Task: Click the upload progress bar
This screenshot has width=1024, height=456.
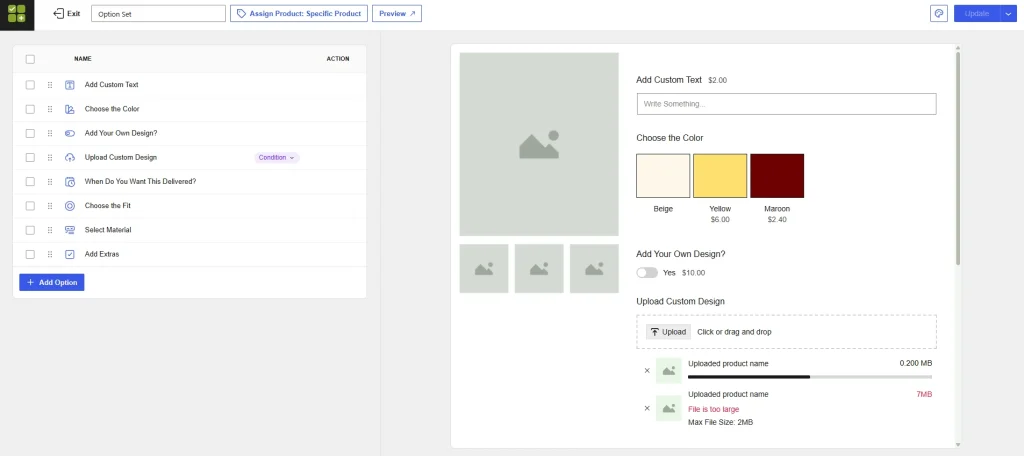Action: 810,377
